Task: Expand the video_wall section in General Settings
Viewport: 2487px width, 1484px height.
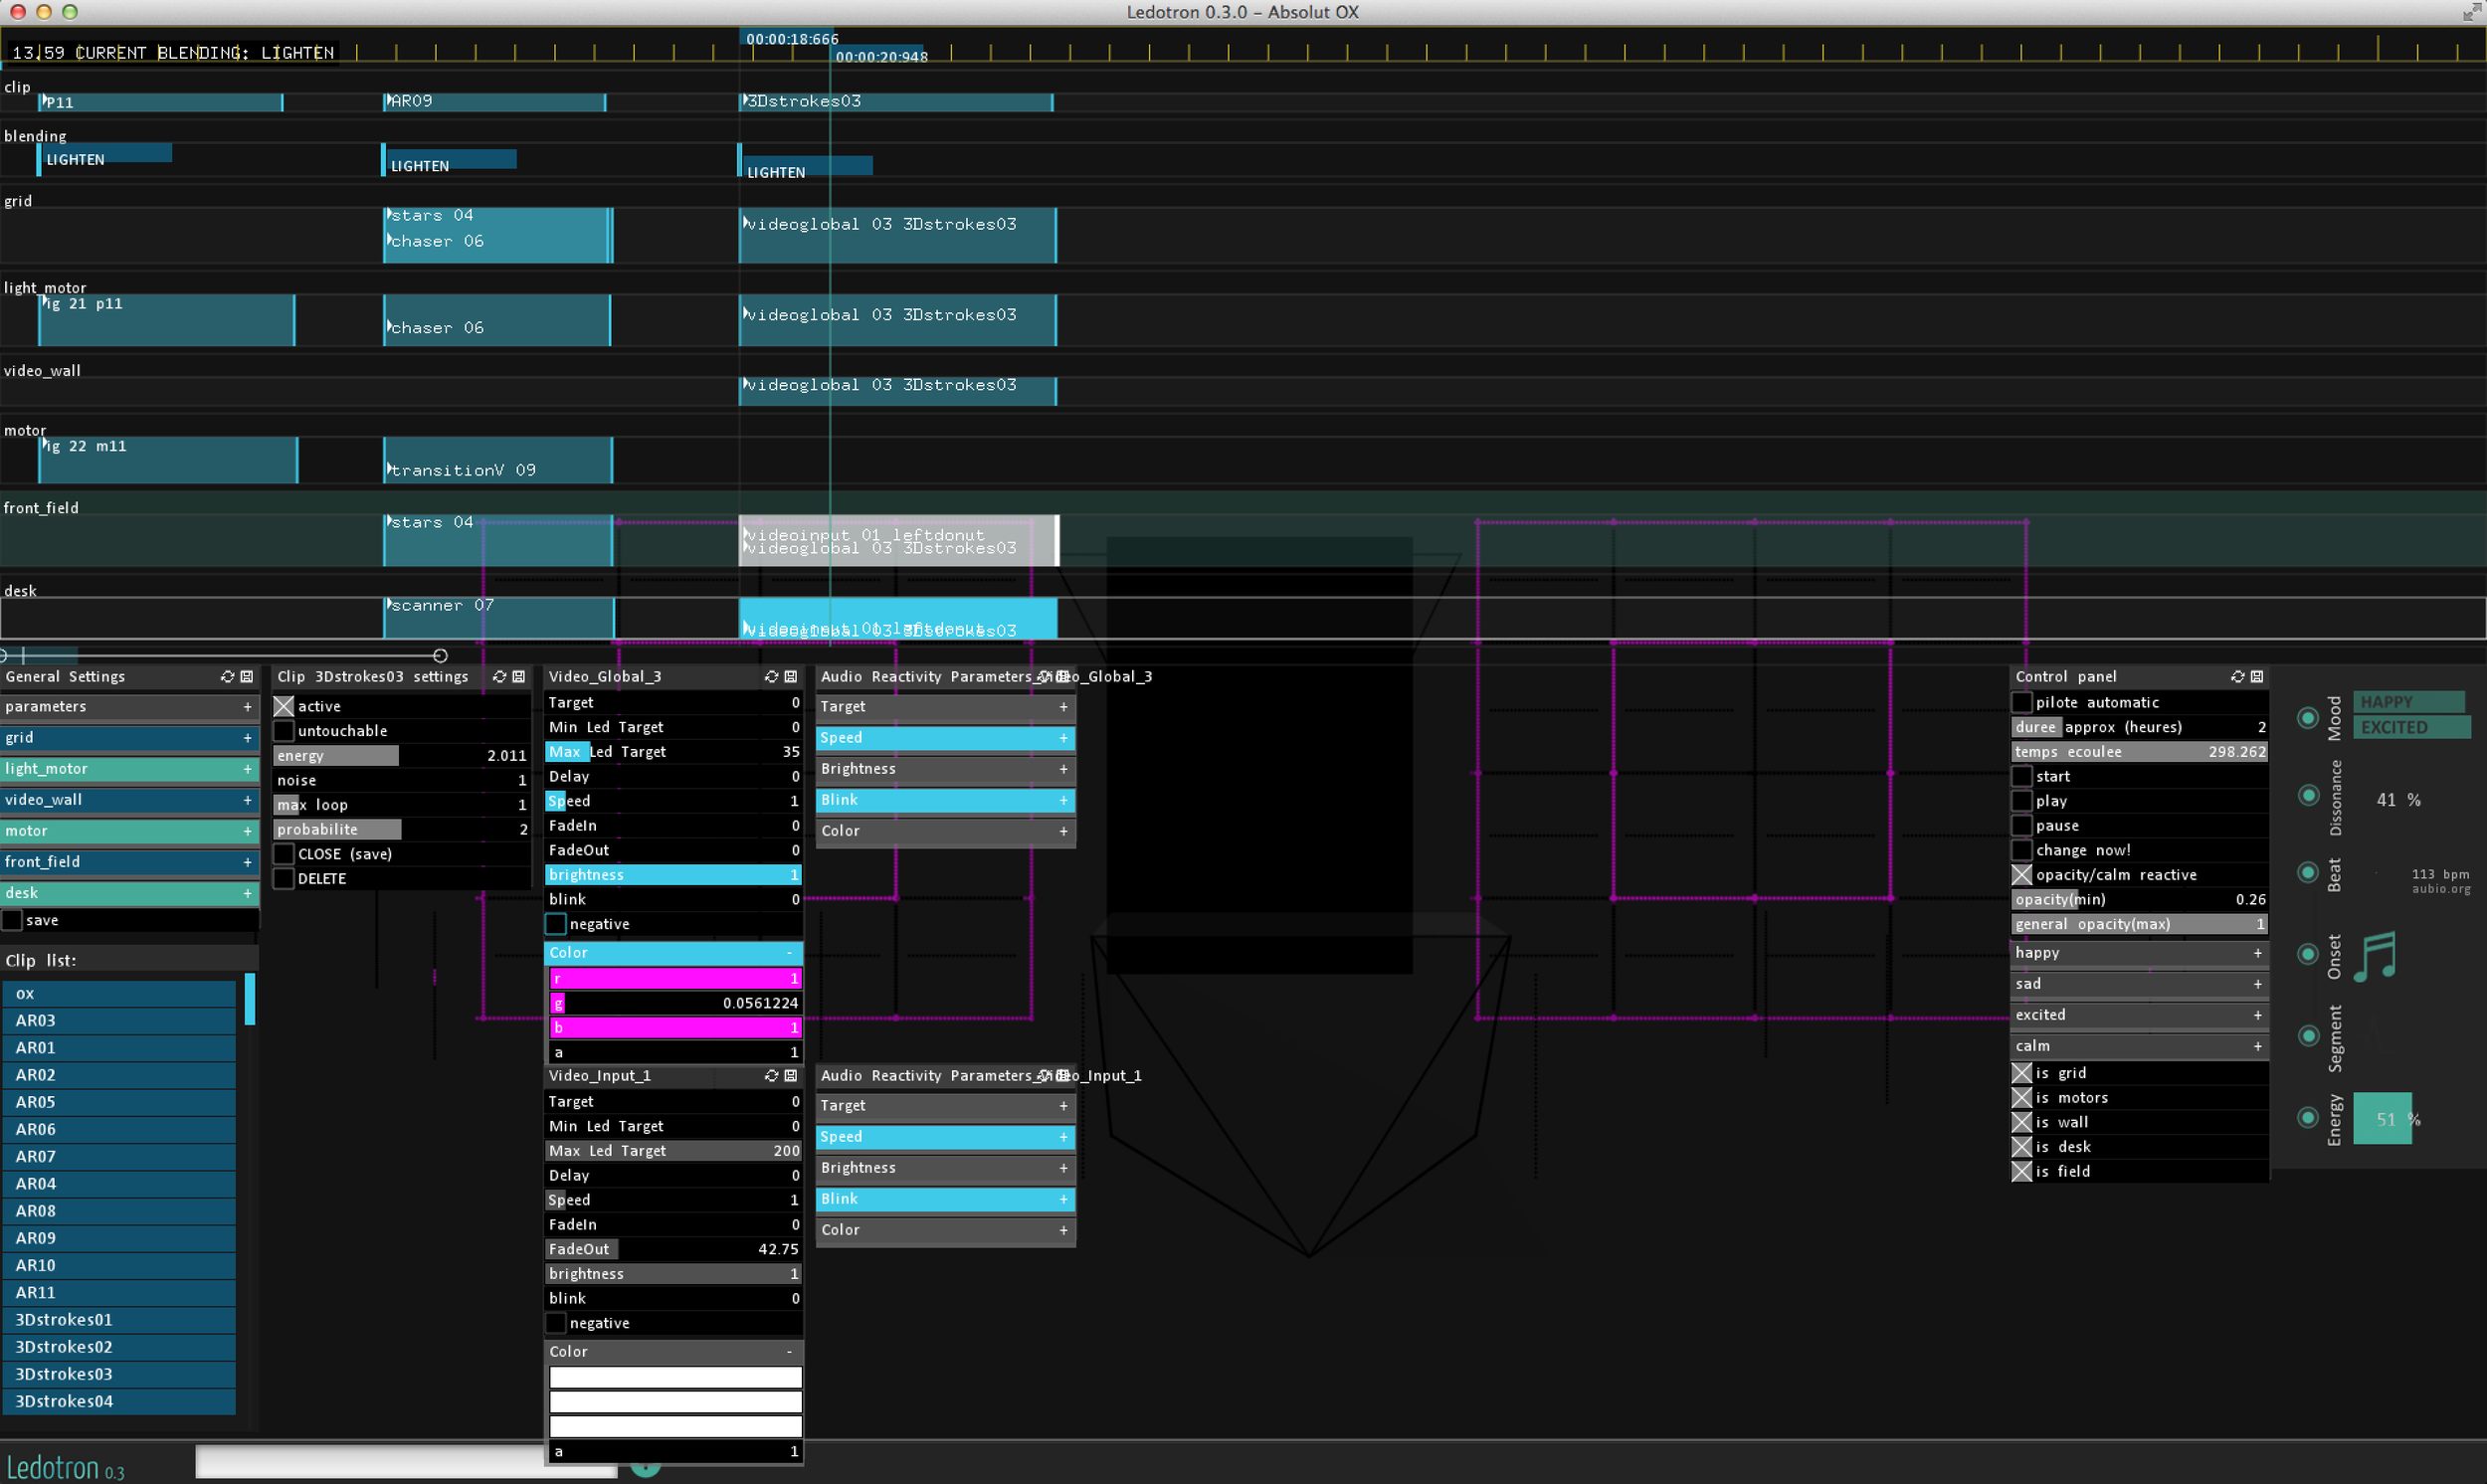Action: pos(129,800)
